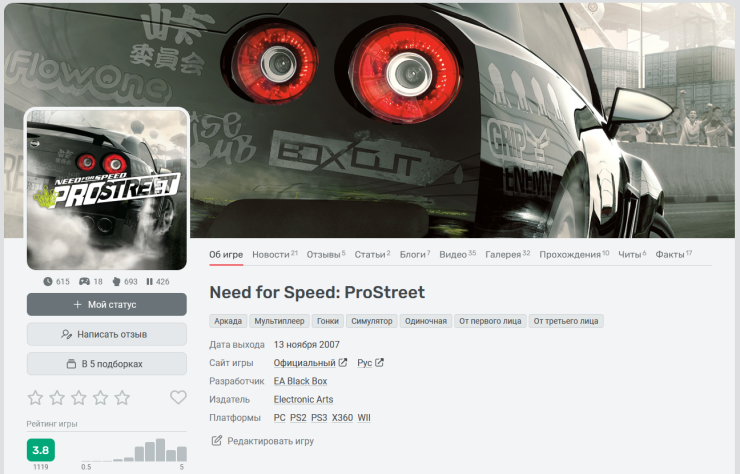Click the icon showing 693 count
Image resolution: width=740 pixels, height=474 pixels.
(116, 281)
